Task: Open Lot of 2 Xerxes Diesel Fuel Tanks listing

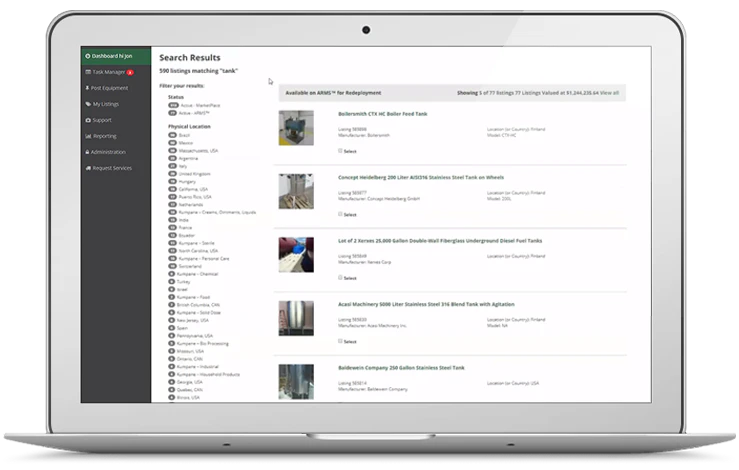Action: (x=440, y=241)
